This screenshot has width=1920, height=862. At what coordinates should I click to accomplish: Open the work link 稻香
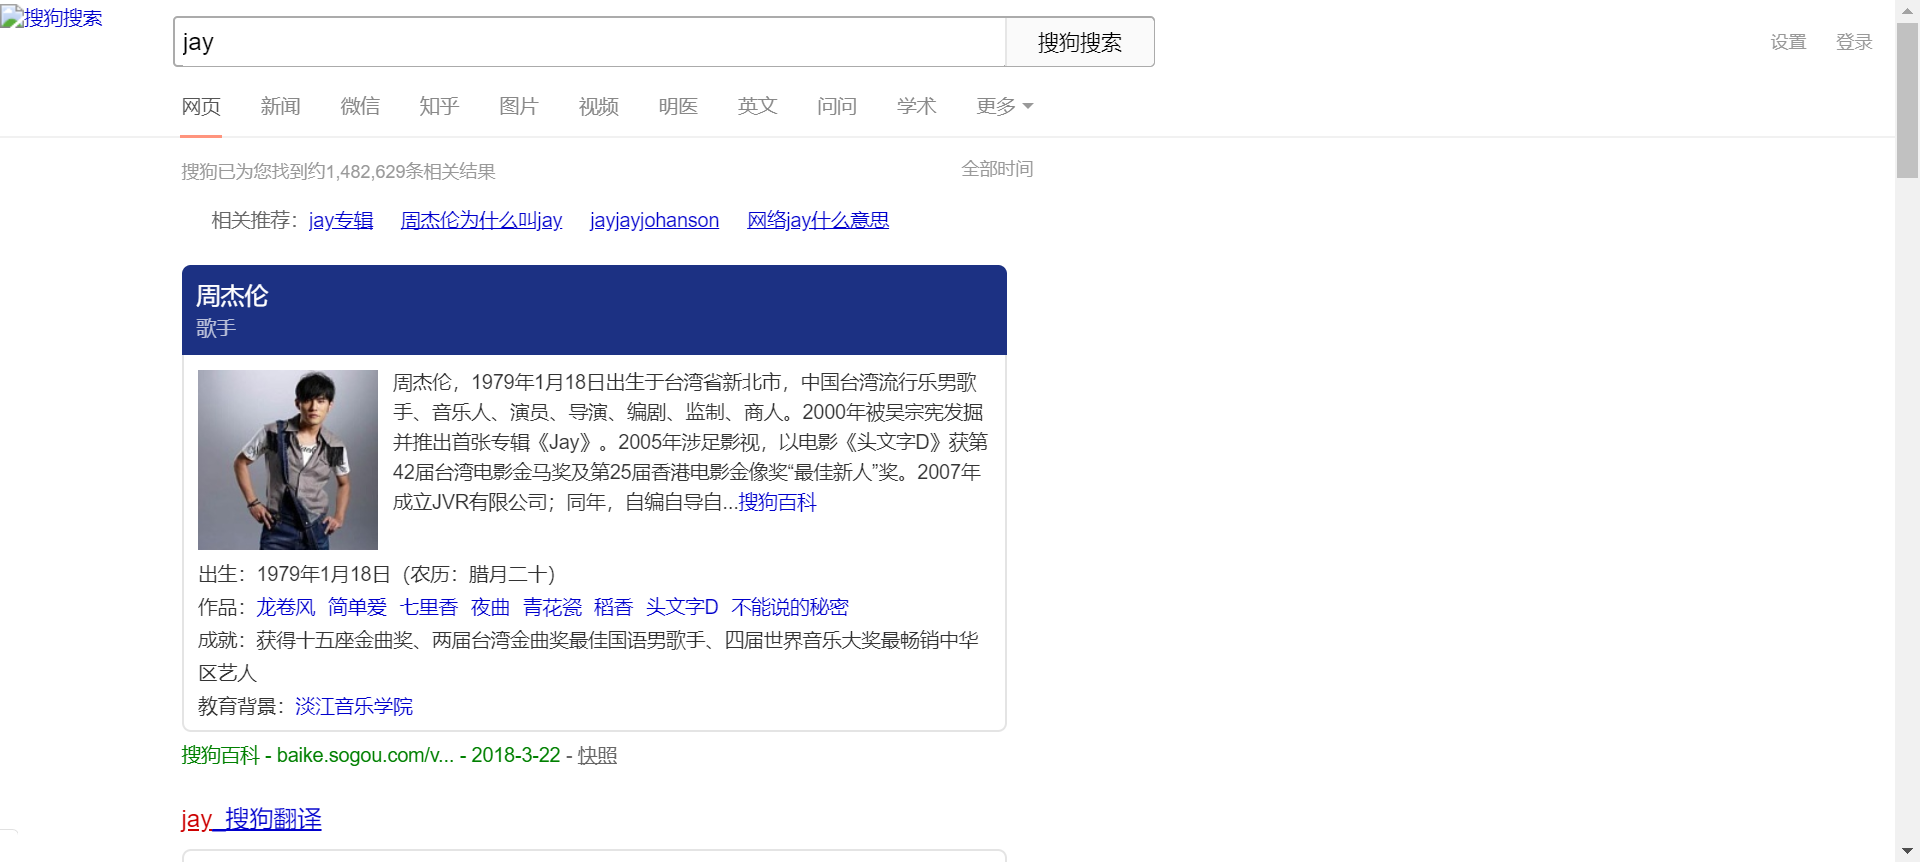(613, 607)
